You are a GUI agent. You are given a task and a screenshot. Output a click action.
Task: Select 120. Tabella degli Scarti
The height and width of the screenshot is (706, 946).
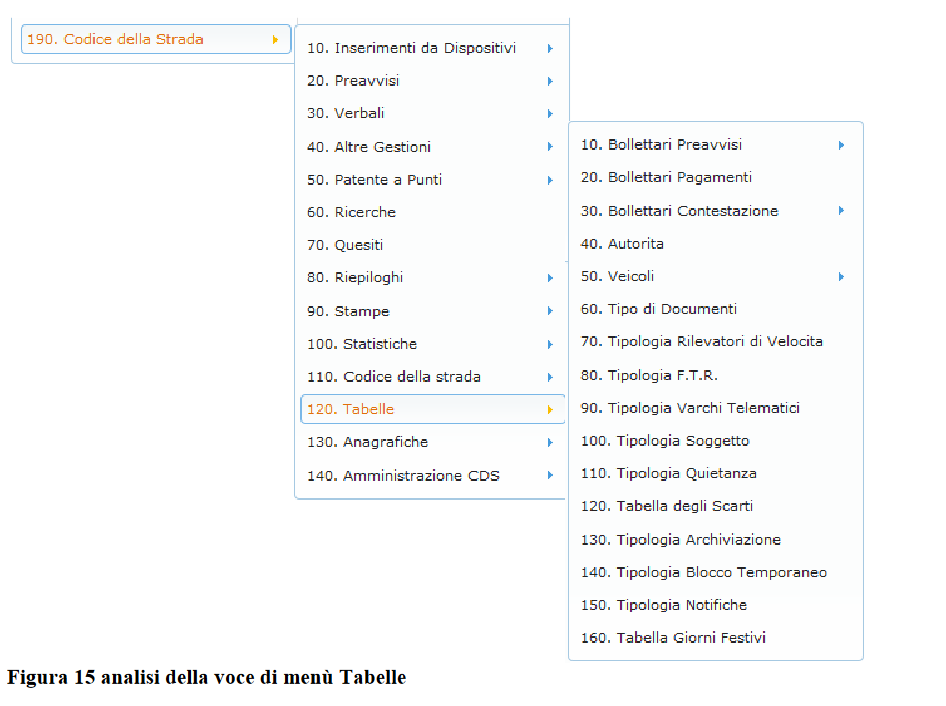tap(667, 506)
